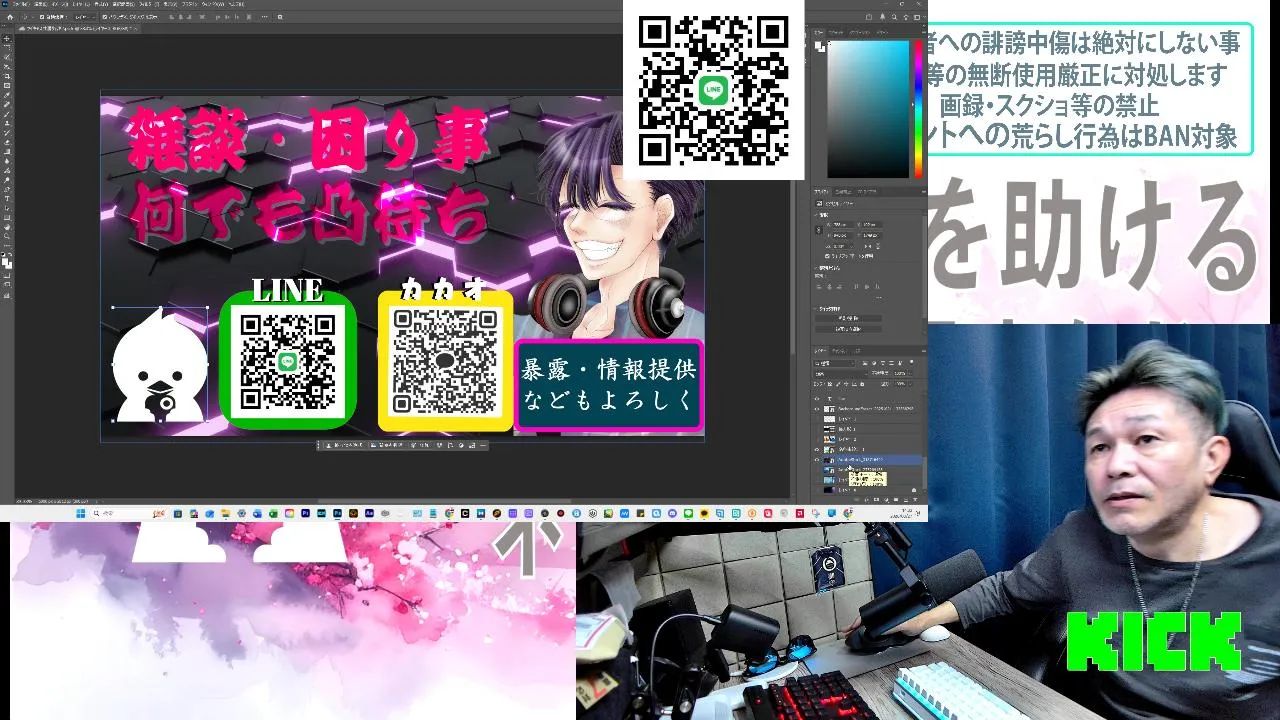Open the layer filter type dropdown
This screenshot has width=1280, height=720.
[834, 363]
